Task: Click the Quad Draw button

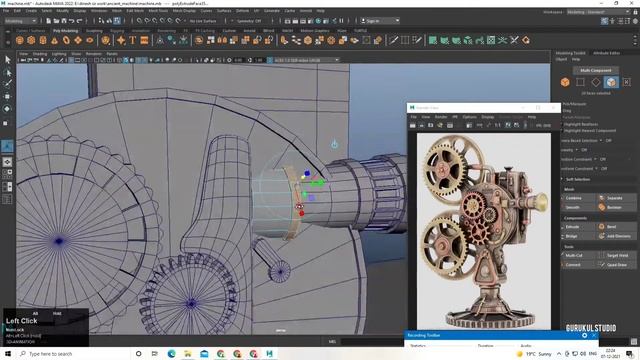Action: click(616, 264)
